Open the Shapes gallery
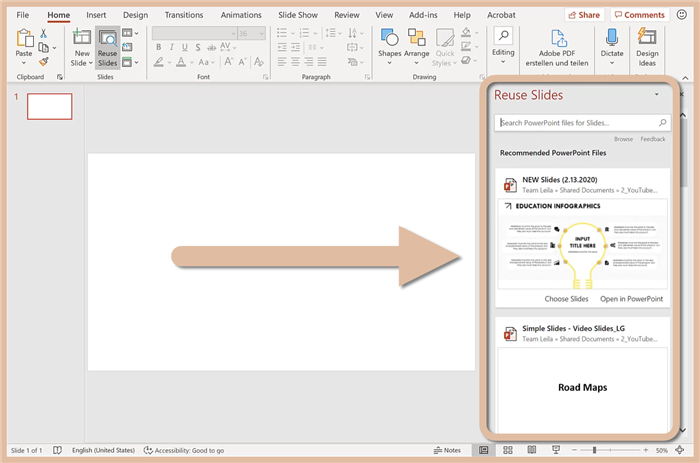Image resolution: width=700 pixels, height=463 pixels. point(390,46)
